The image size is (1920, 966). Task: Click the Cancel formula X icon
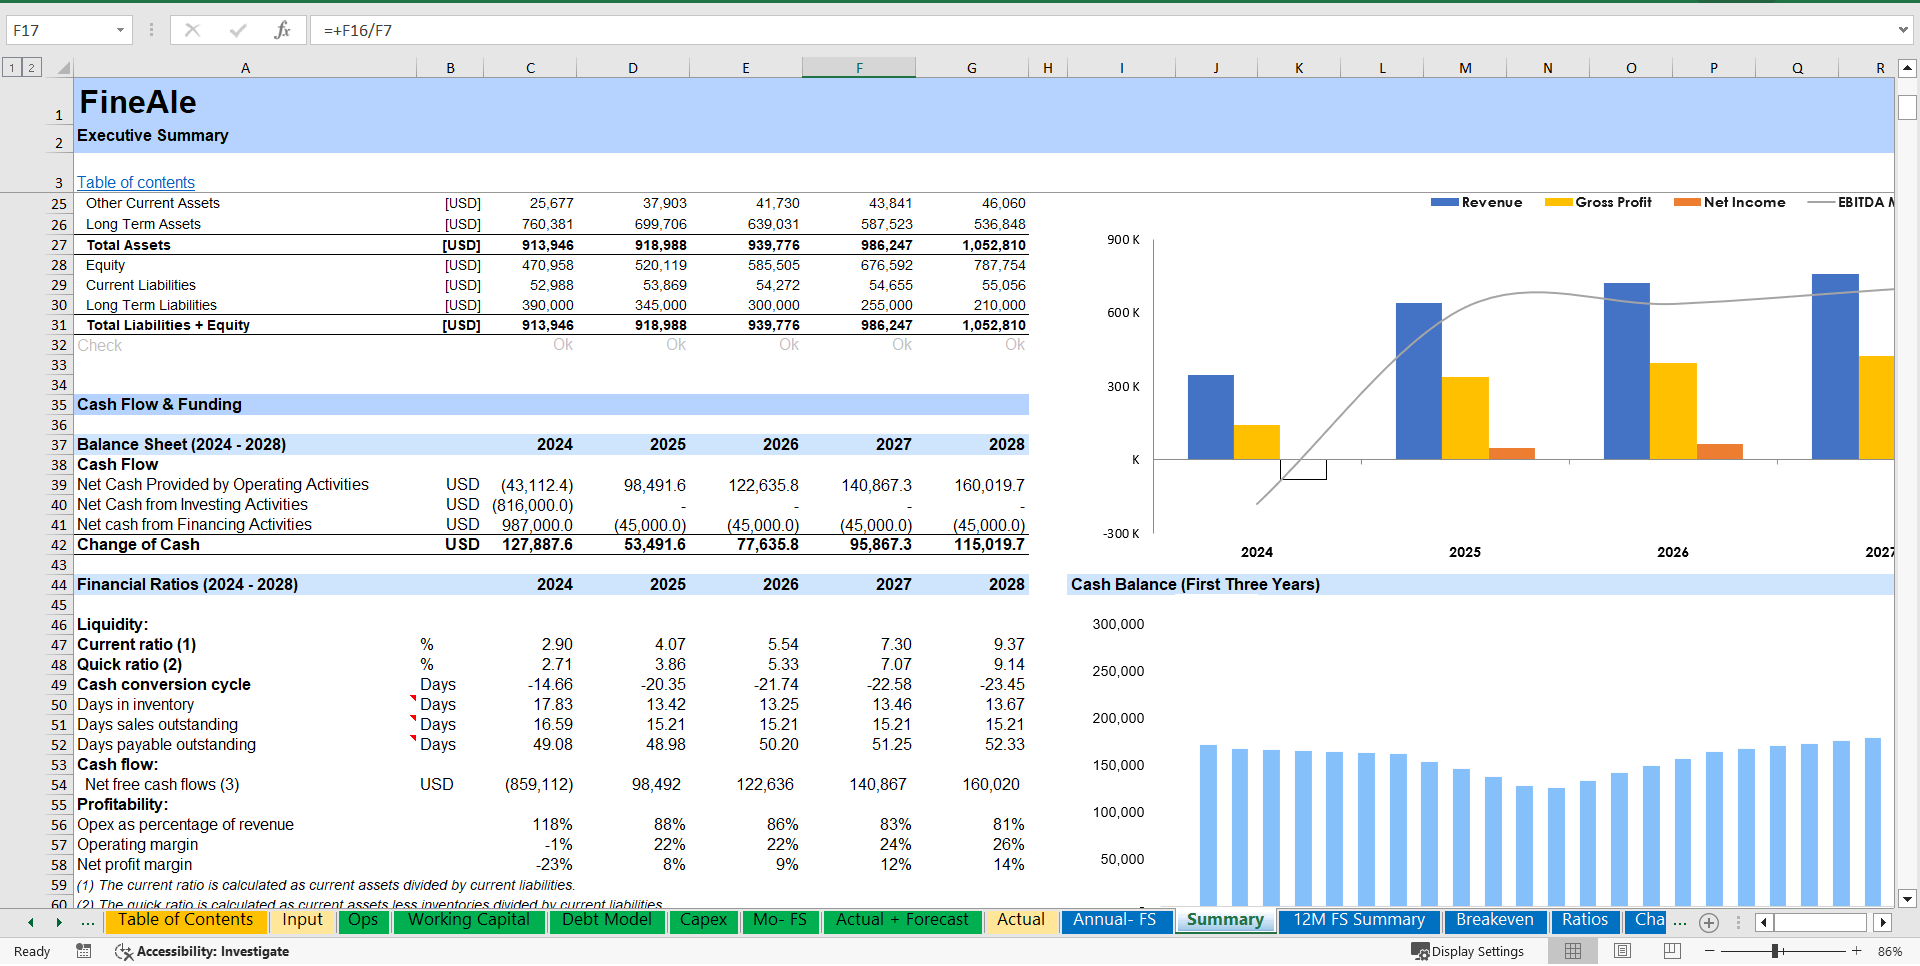(192, 30)
